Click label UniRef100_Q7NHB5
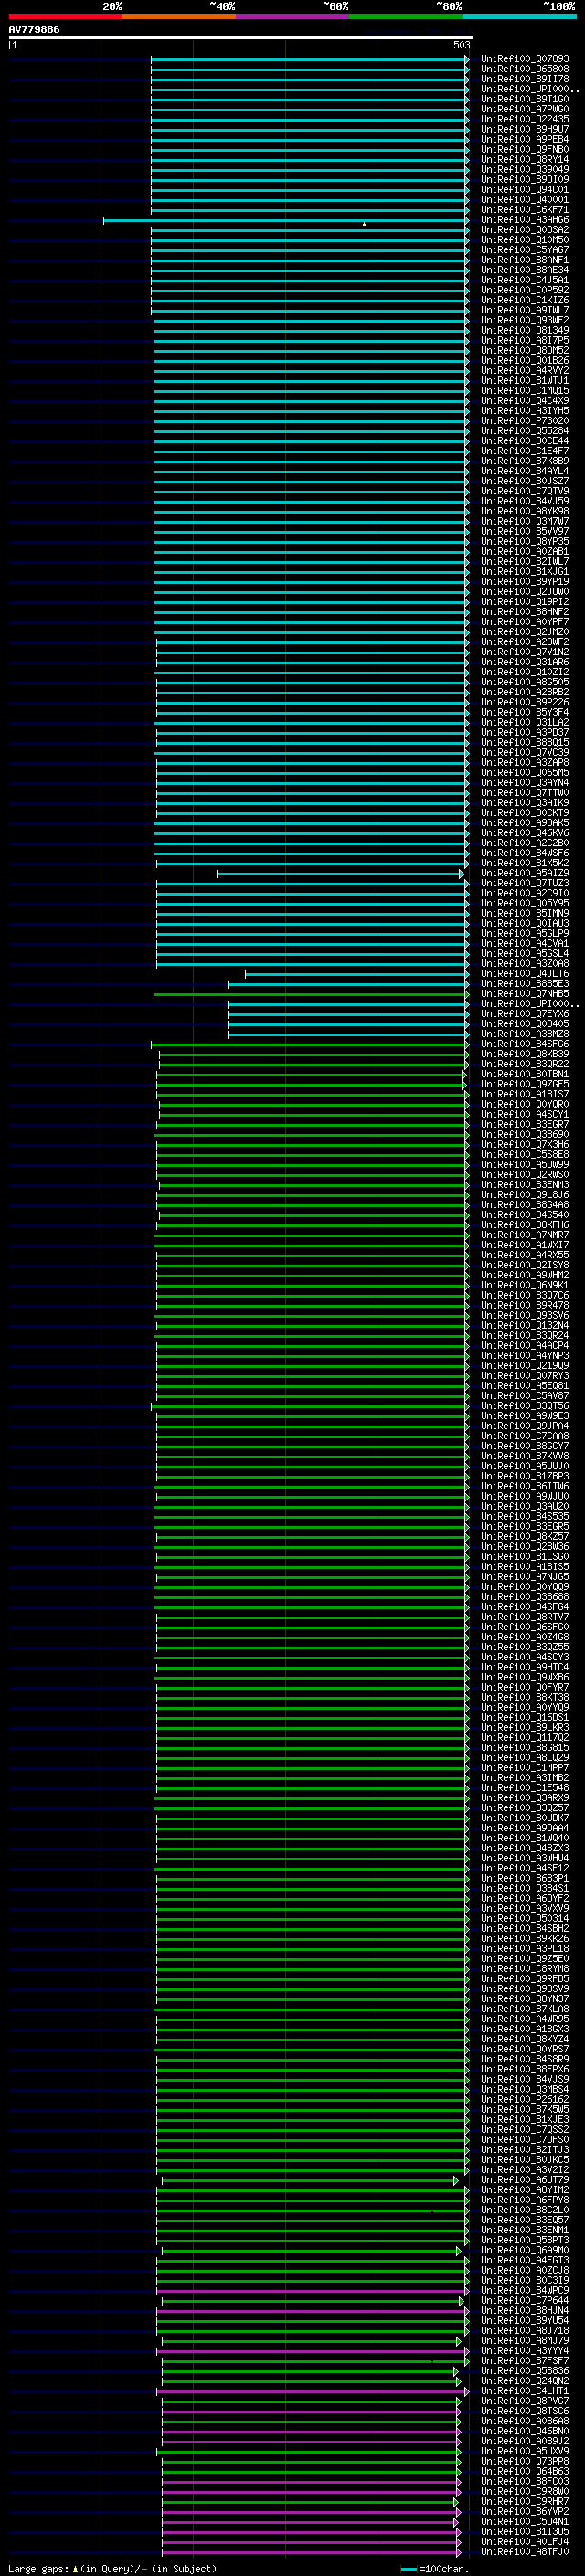 pos(525,993)
